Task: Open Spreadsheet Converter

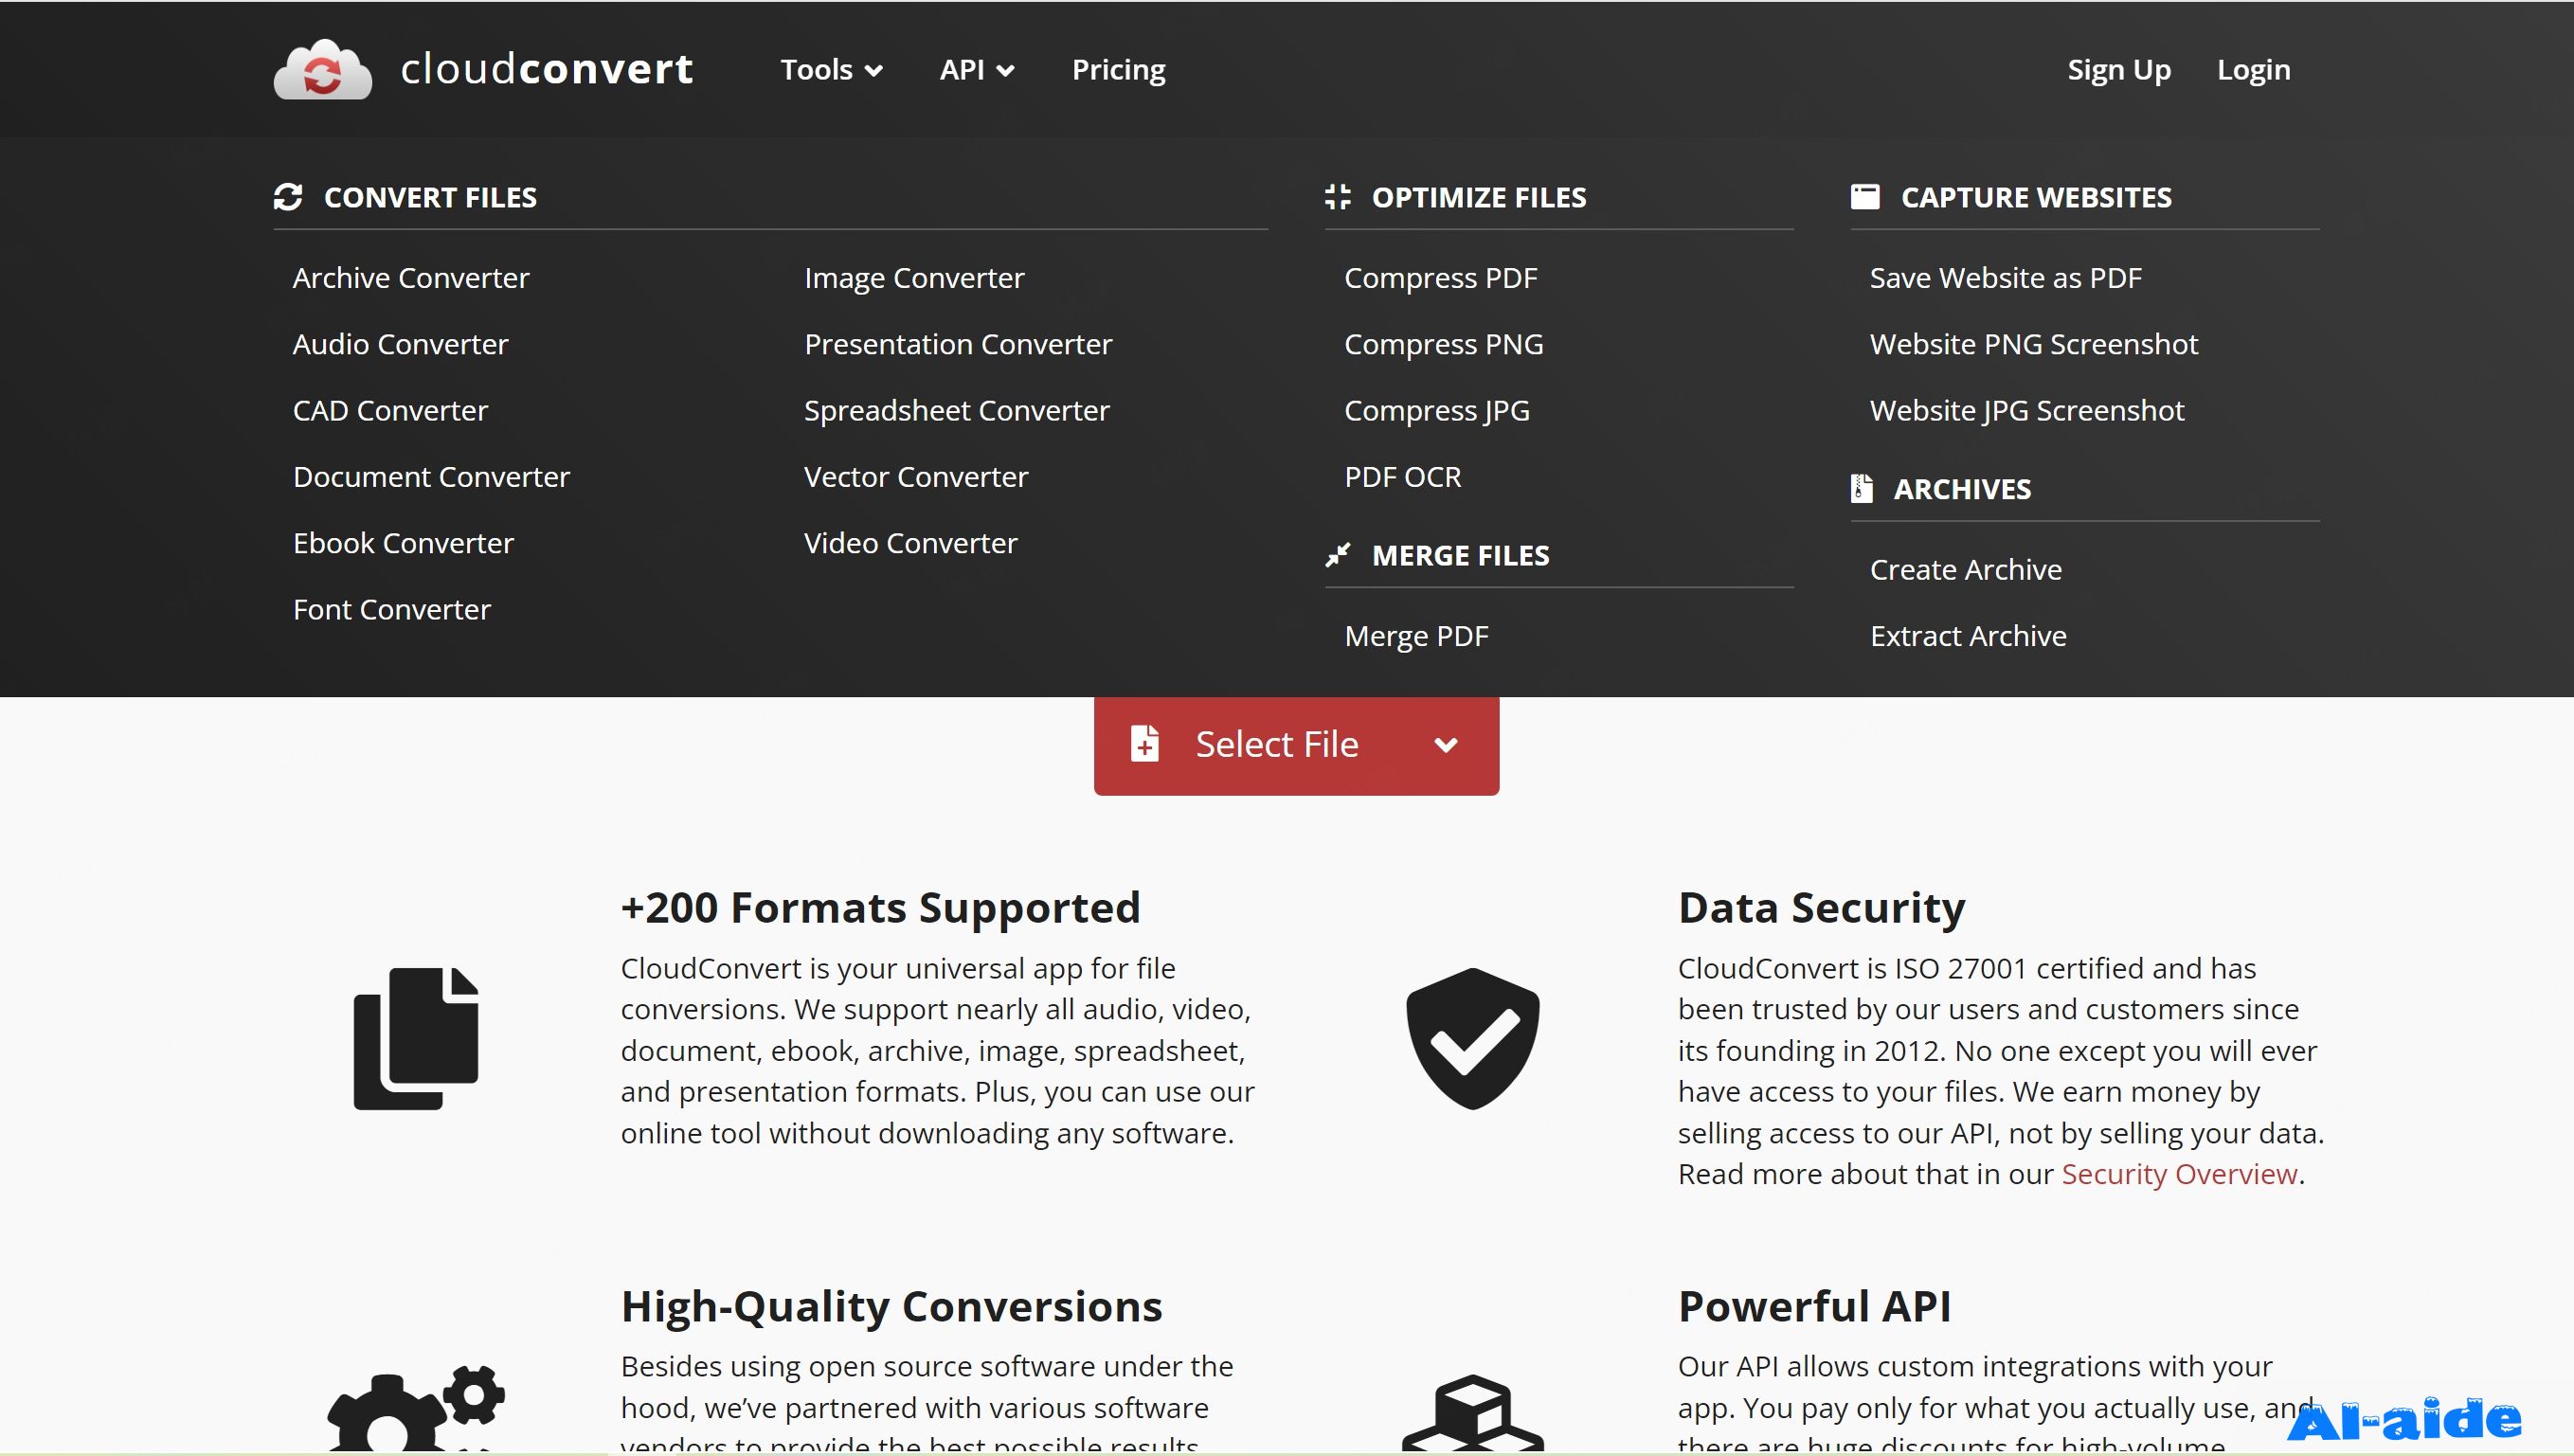Action: (957, 411)
